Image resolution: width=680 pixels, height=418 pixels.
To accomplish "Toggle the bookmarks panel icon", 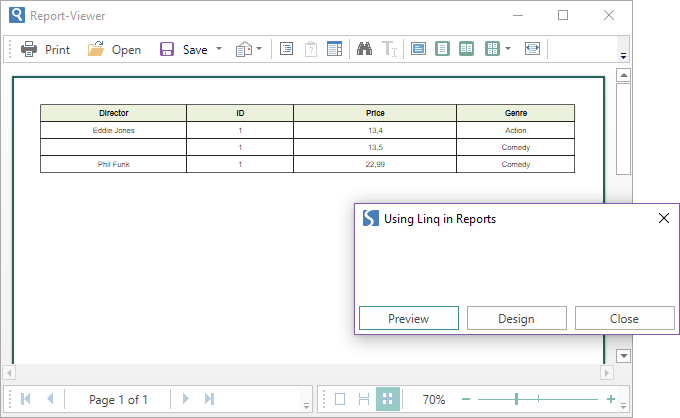I will click(x=286, y=49).
